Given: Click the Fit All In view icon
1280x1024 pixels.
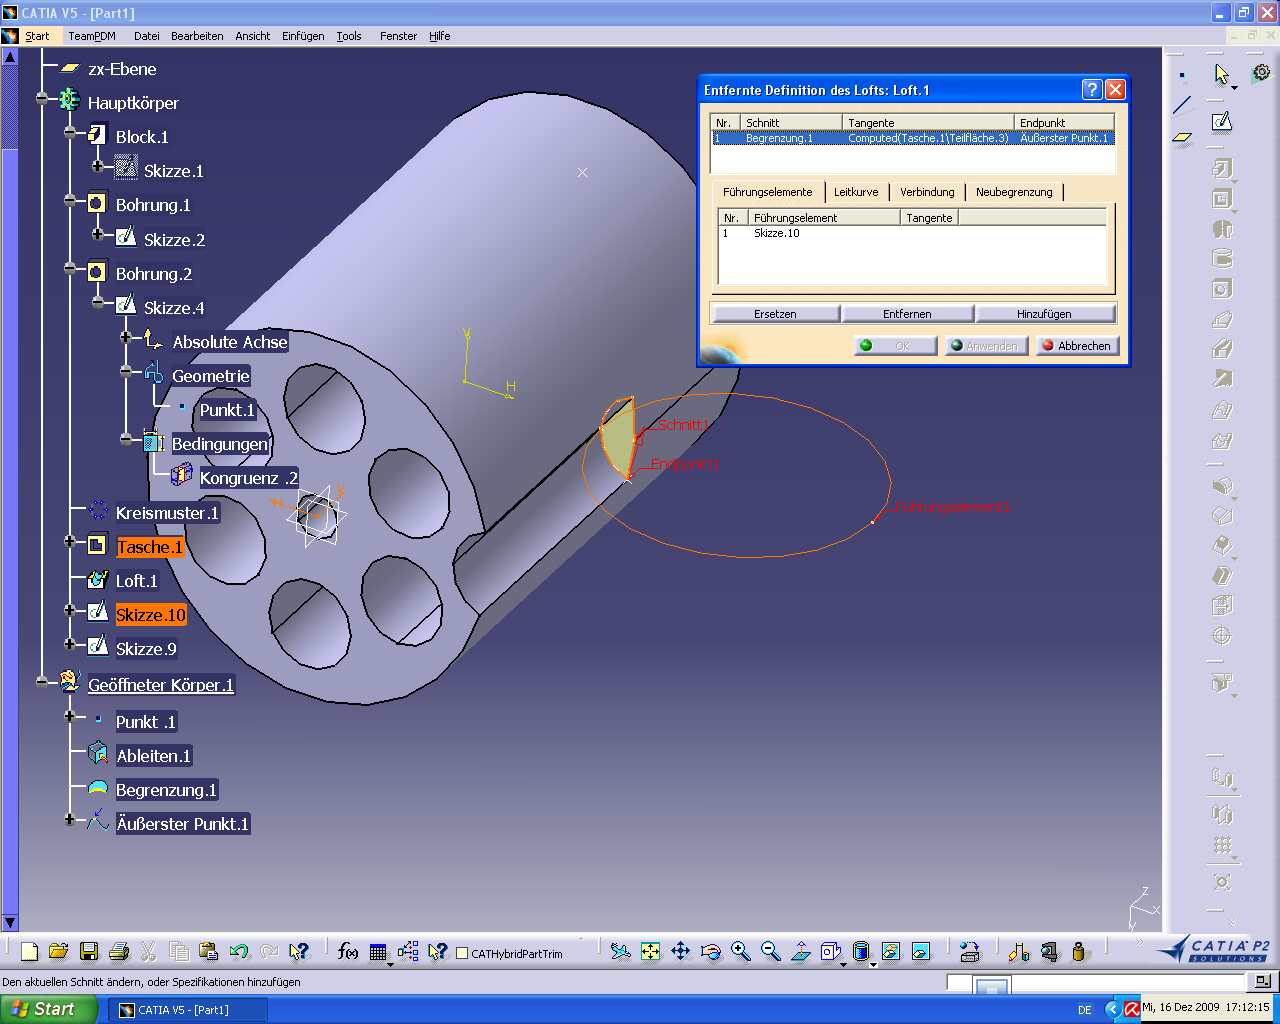Looking at the screenshot, I should 651,951.
